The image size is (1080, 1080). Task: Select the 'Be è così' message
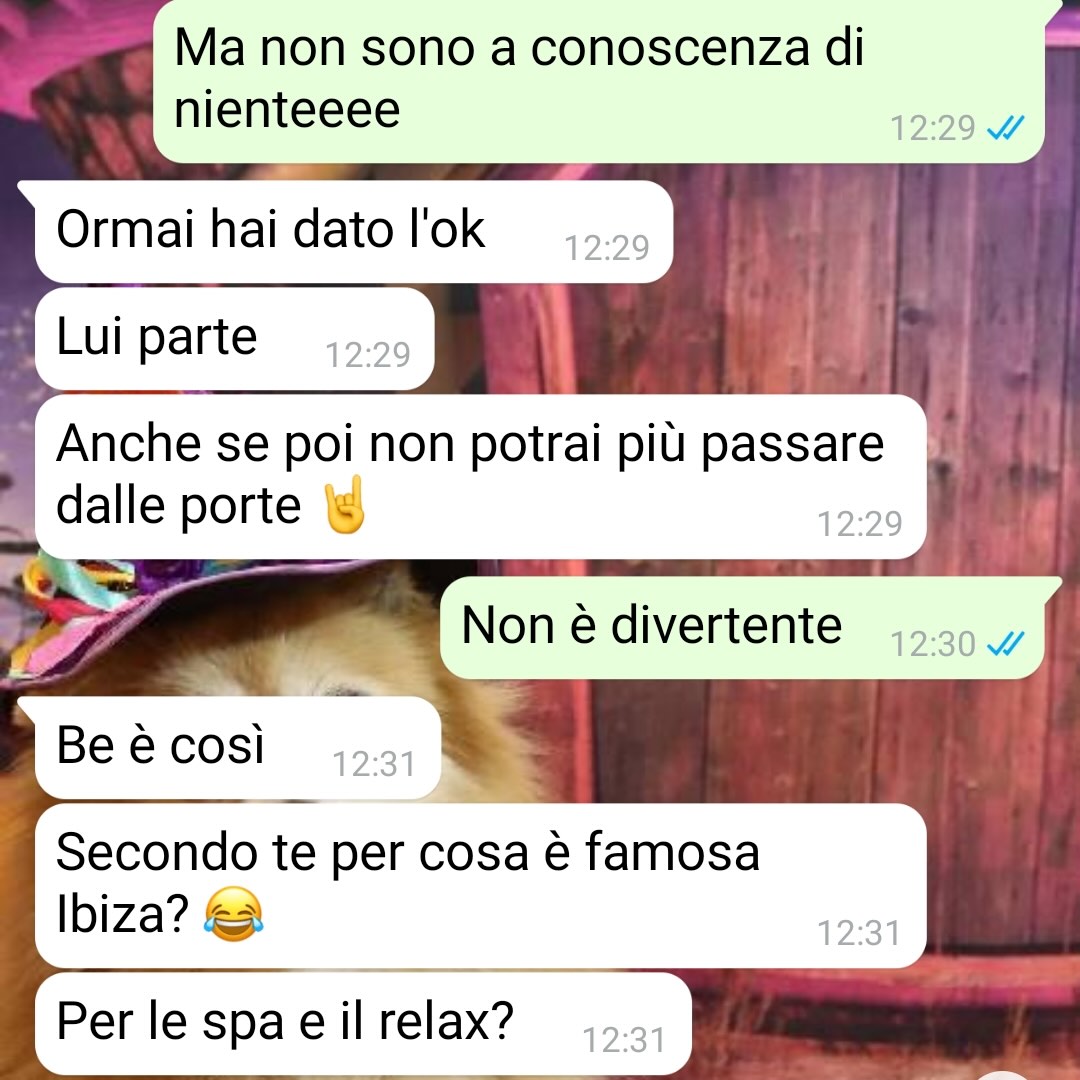pyautogui.click(x=238, y=747)
